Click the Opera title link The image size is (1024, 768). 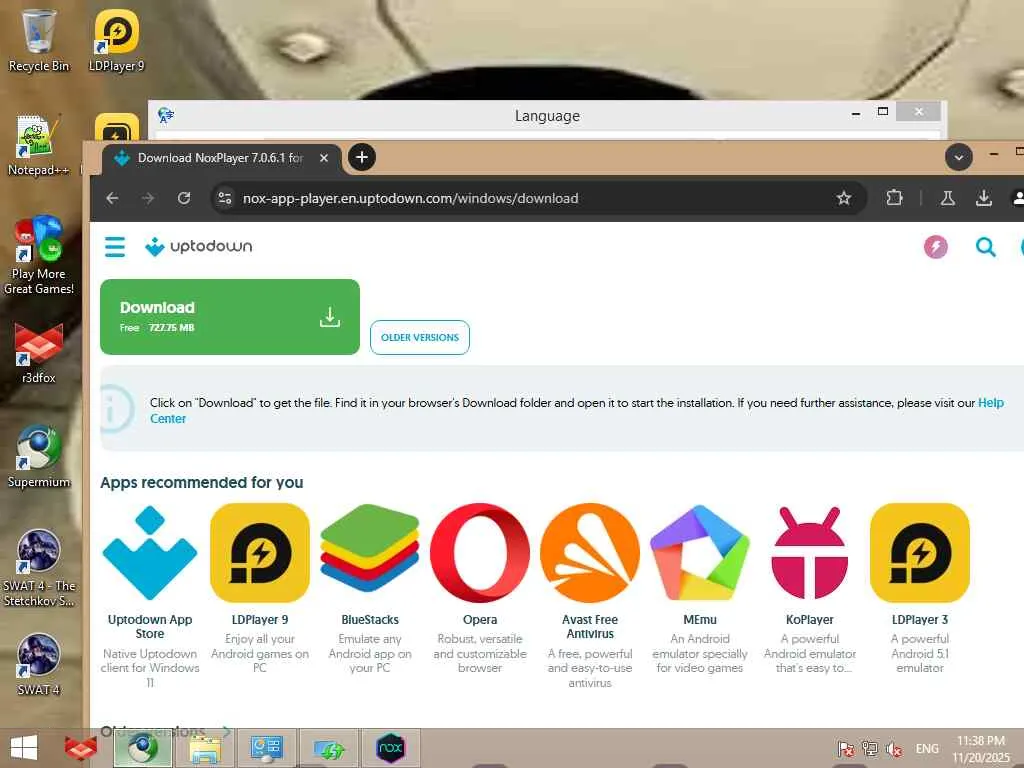click(x=480, y=620)
